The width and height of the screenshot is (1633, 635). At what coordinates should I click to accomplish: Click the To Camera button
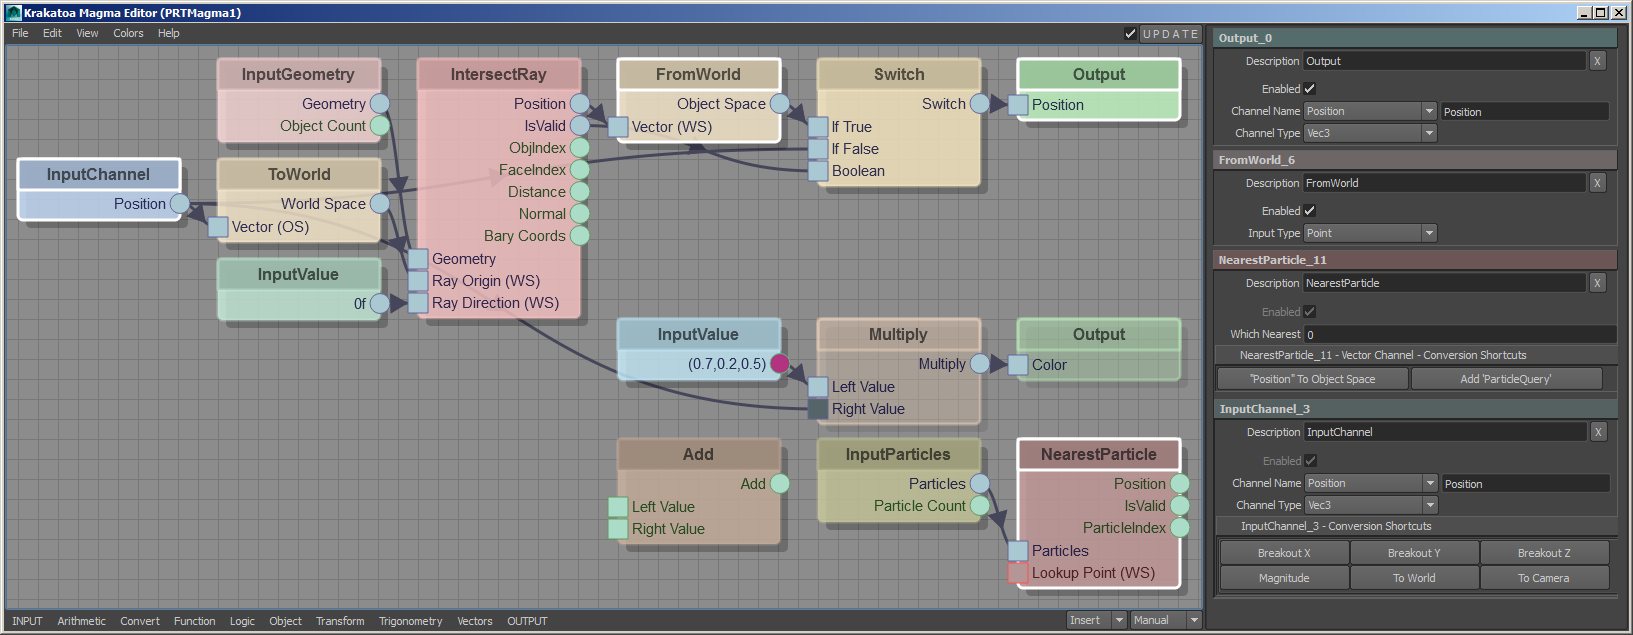[1544, 578]
